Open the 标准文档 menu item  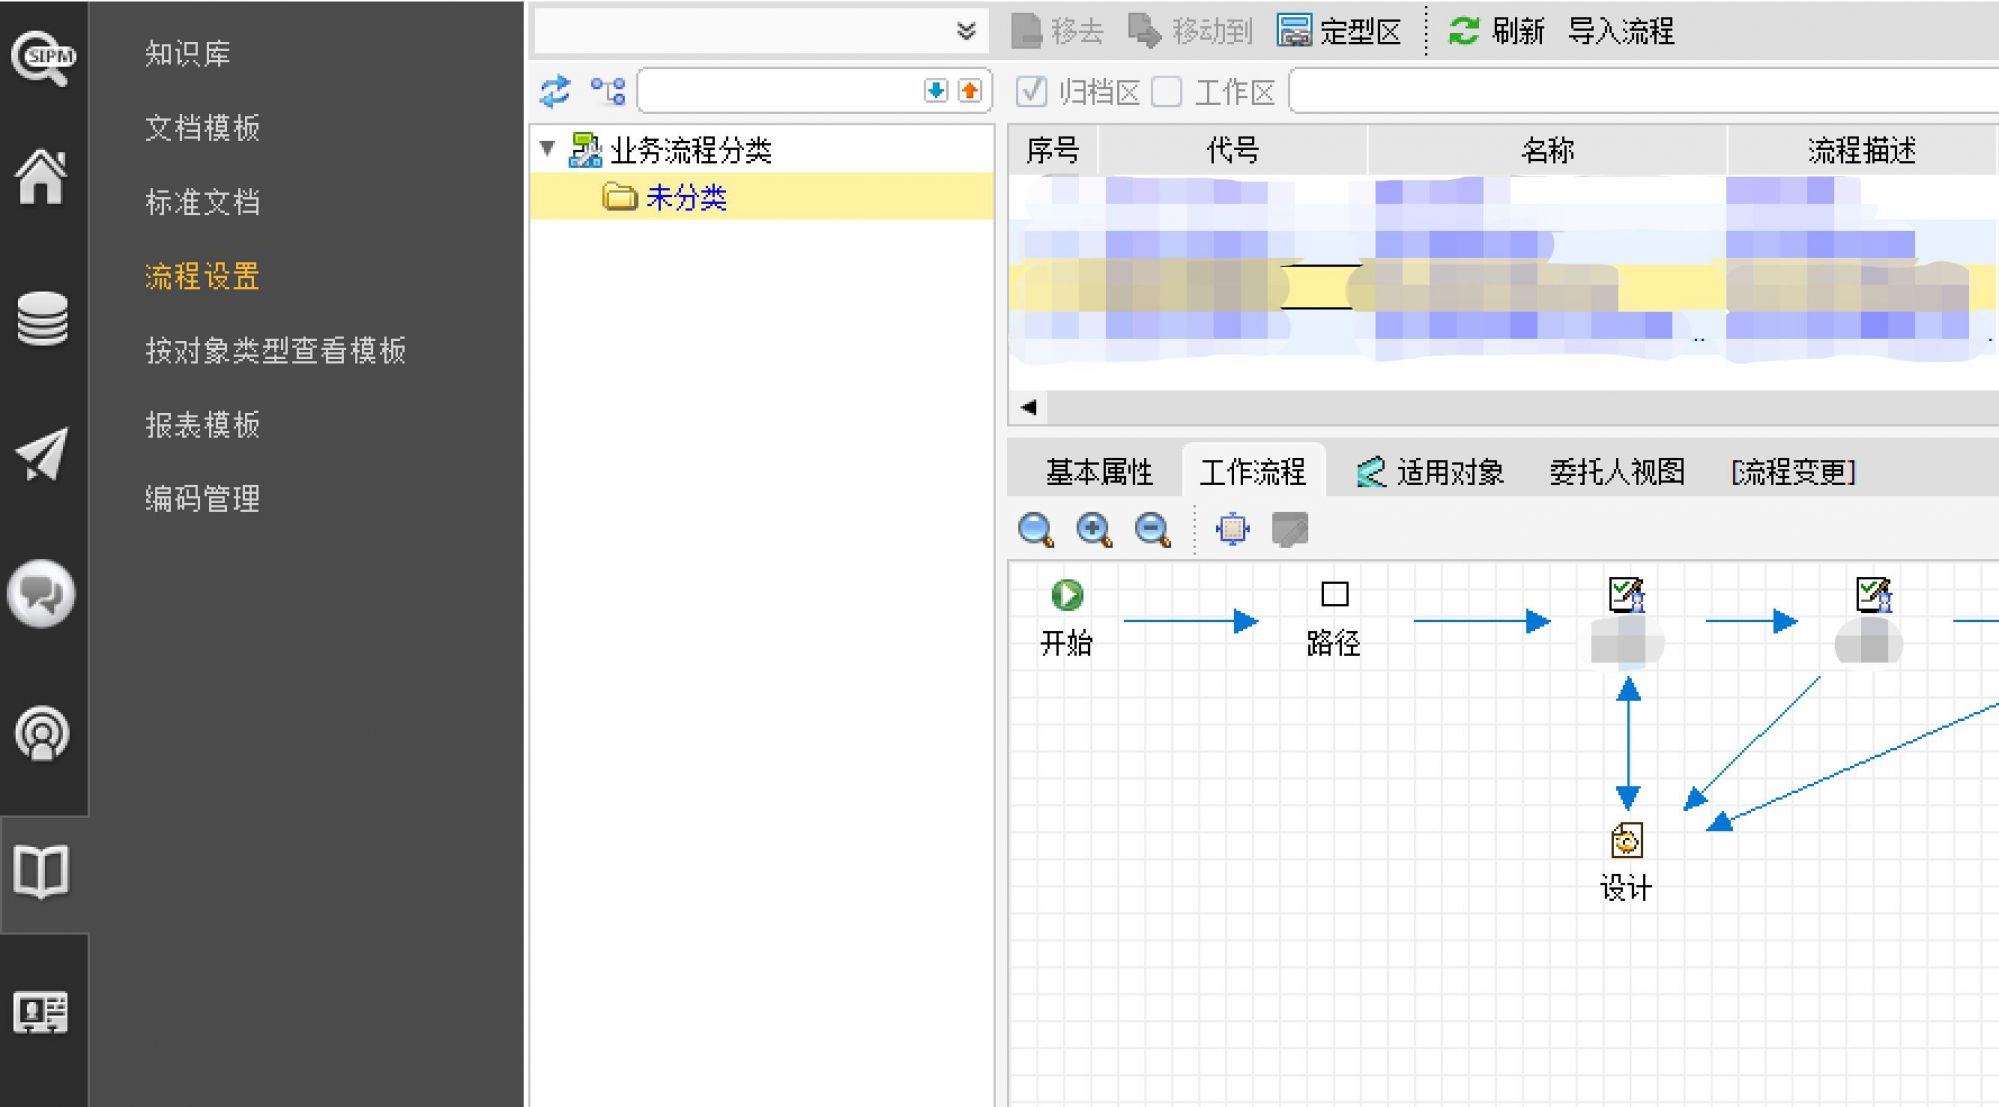click(x=203, y=202)
